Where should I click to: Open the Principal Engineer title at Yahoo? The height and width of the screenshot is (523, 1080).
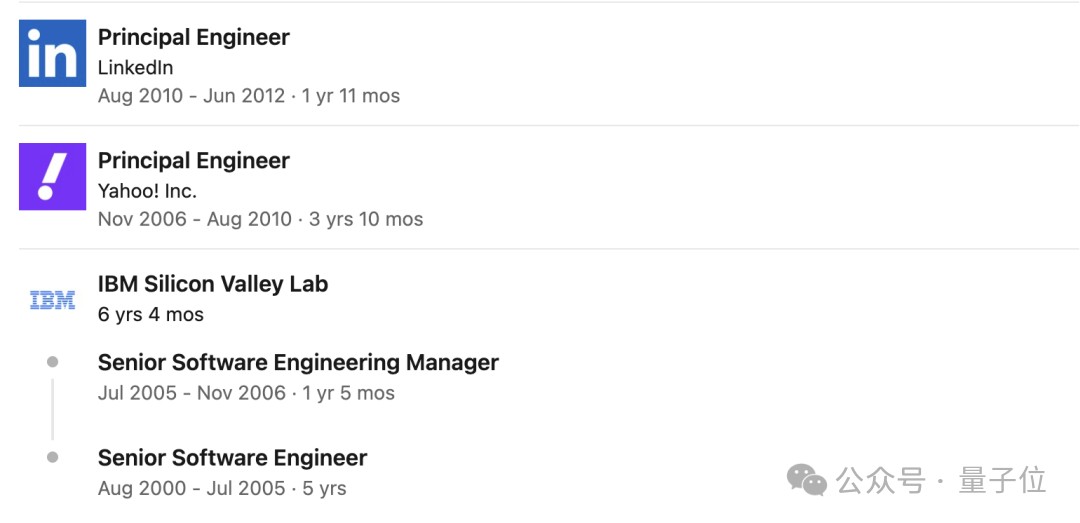tap(193, 160)
